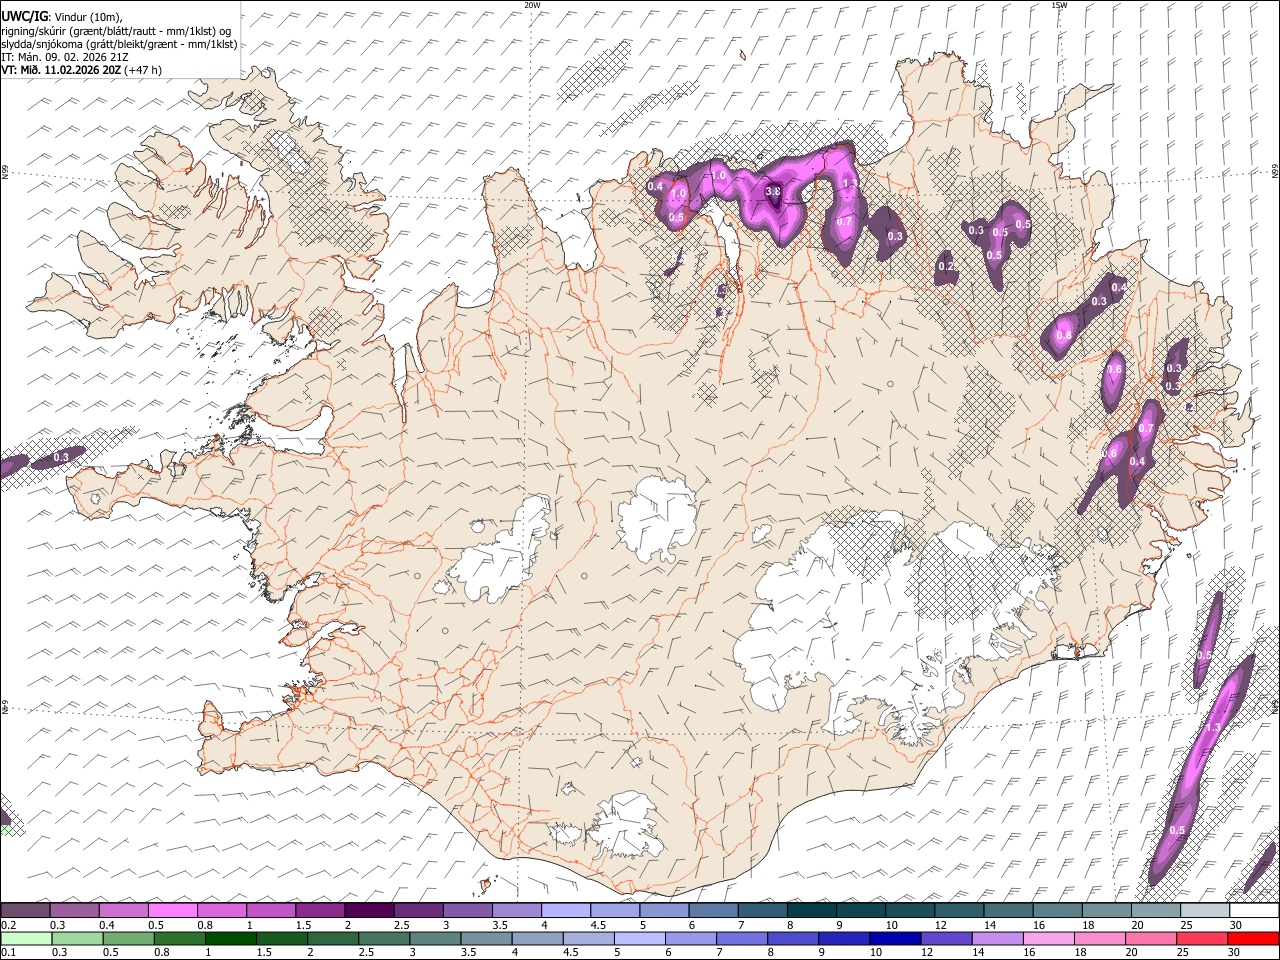Viewport: 1280px width, 960px height.
Task: Click the 0.8 value label on the map
Action: tap(1064, 335)
